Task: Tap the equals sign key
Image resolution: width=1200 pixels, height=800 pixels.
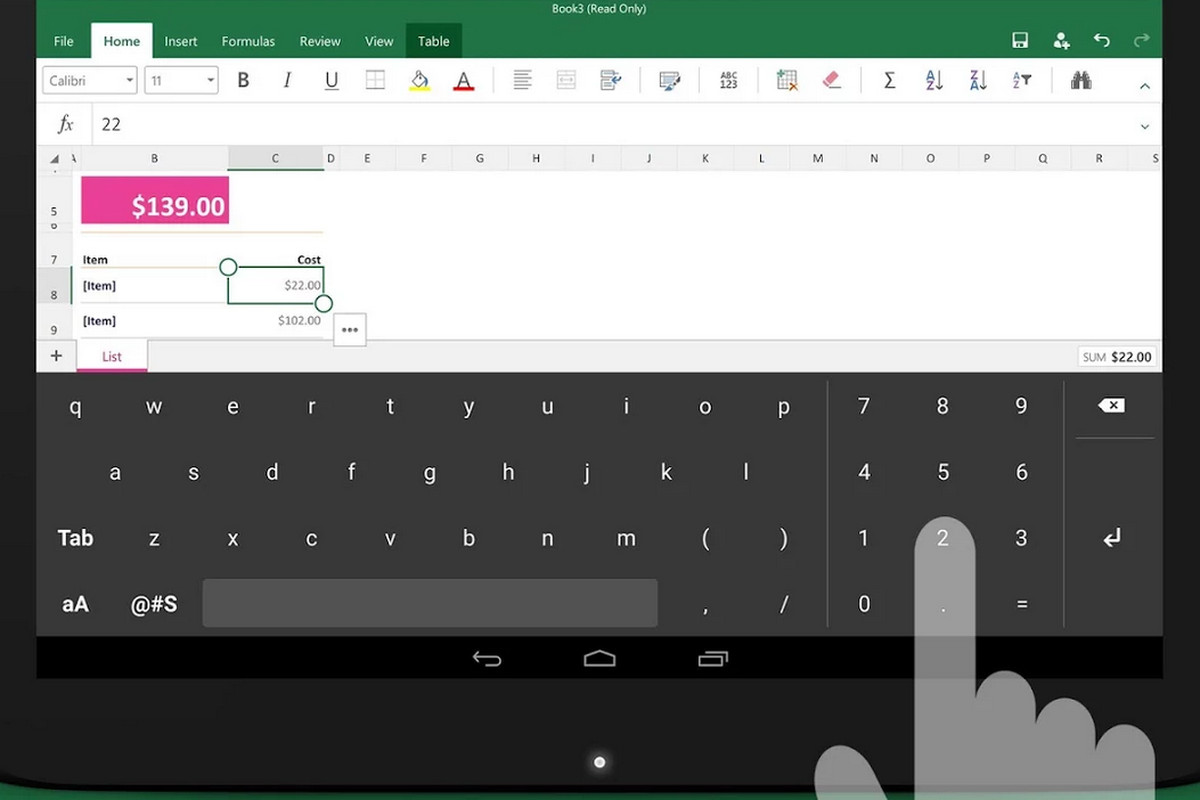Action: [1022, 604]
